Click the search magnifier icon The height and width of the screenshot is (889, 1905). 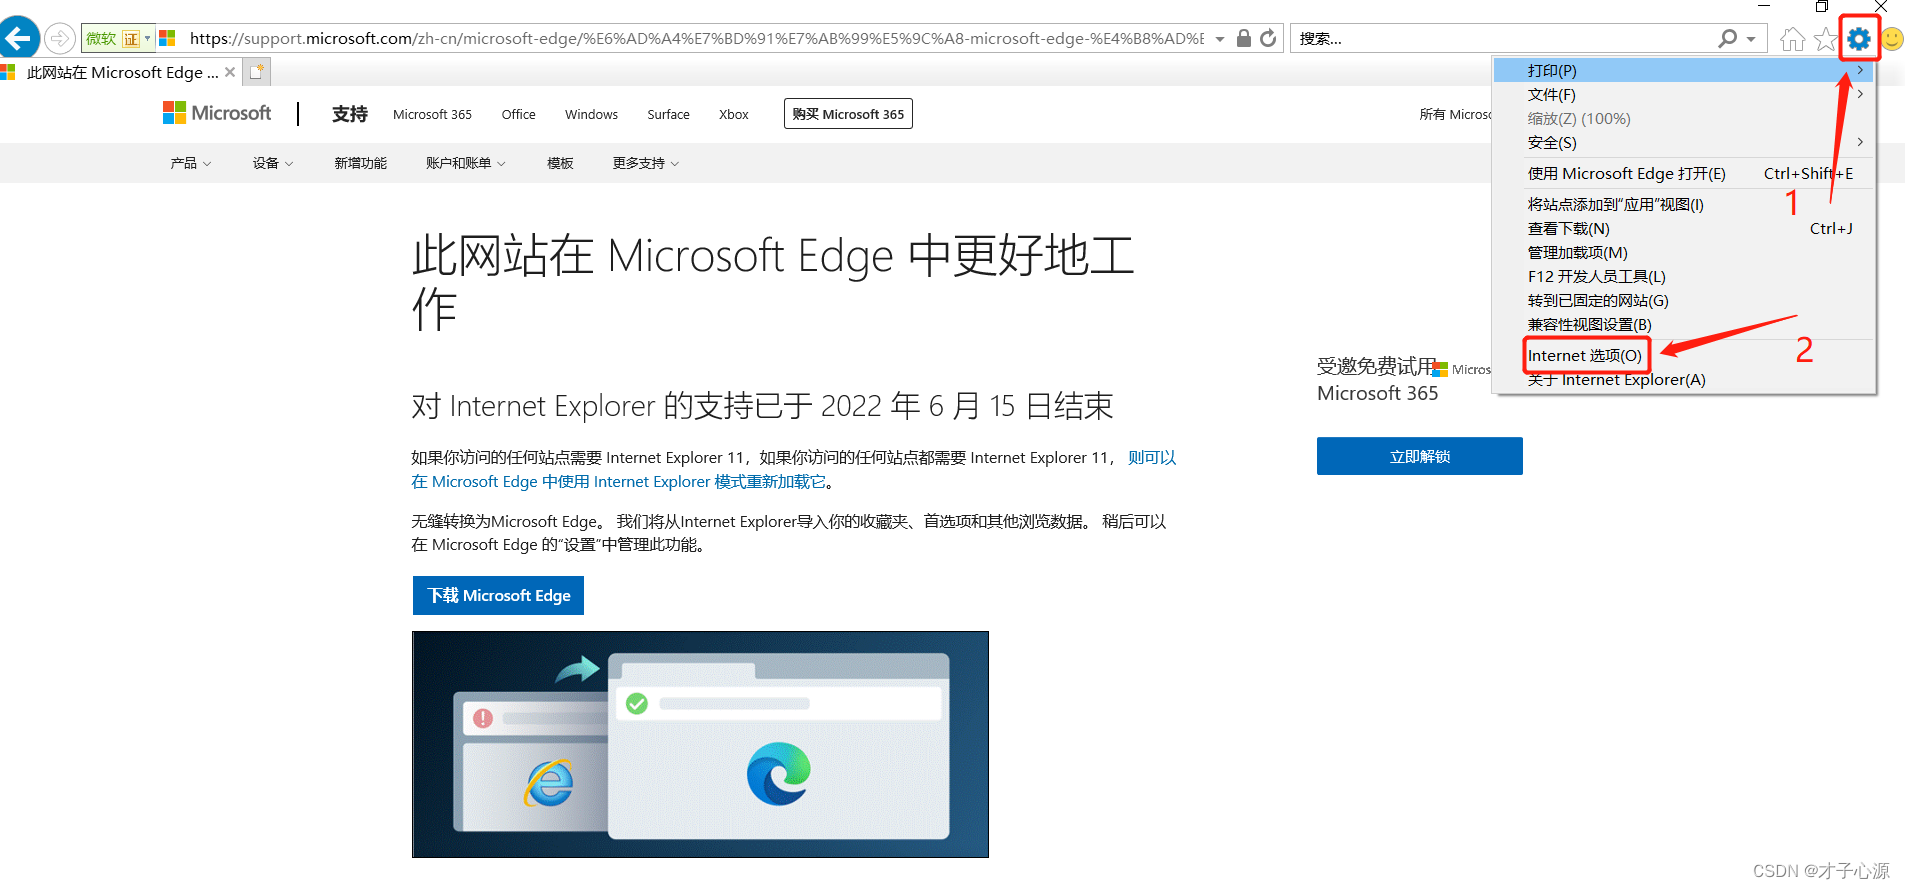coord(1727,38)
